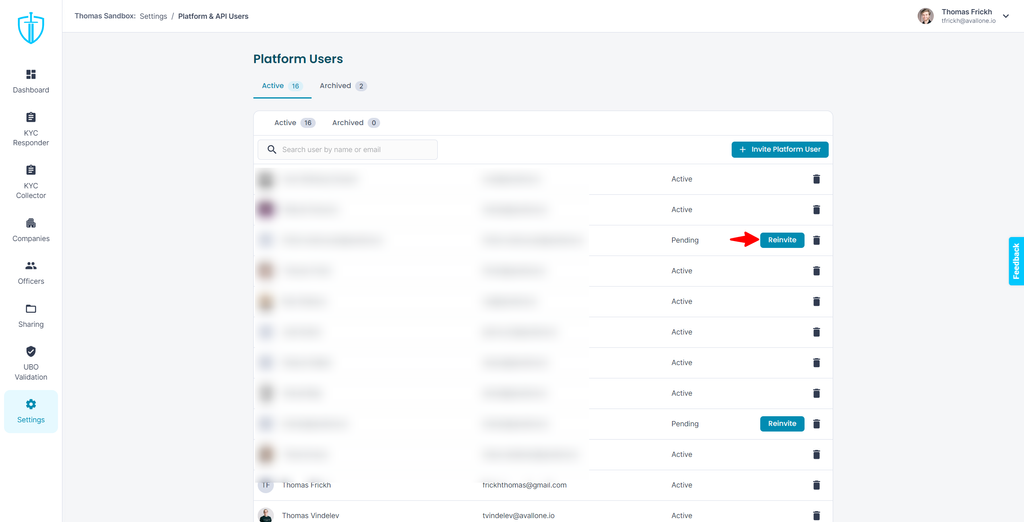Click tfrickh@avallone.io in the header
This screenshot has height=522, width=1024.
point(968,21)
